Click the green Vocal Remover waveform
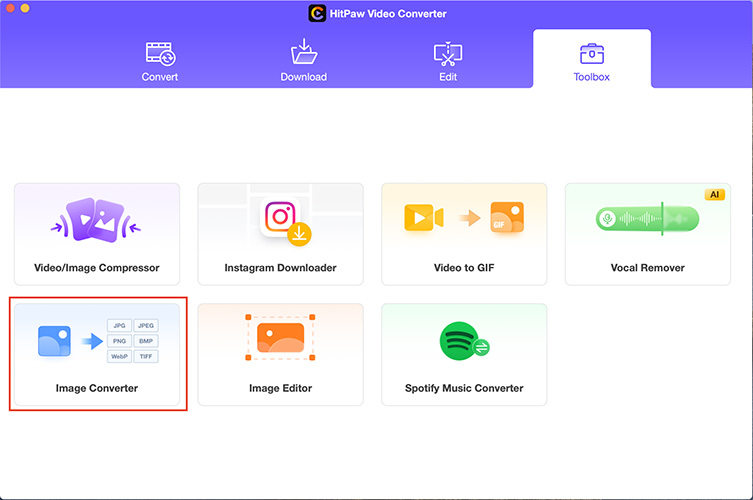The image size is (753, 500). [647, 219]
